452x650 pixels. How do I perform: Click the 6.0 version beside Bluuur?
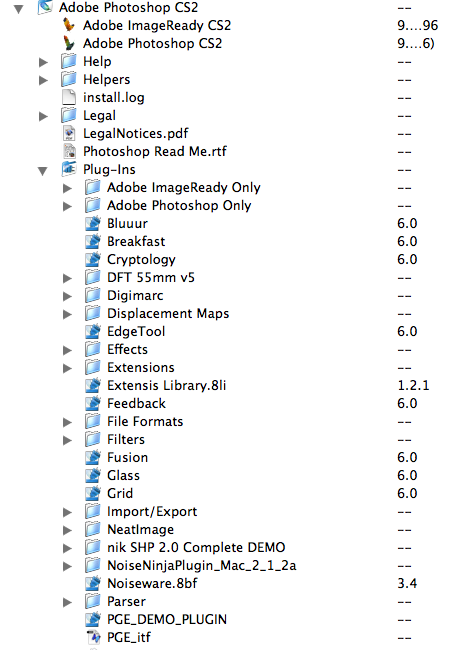(x=407, y=223)
